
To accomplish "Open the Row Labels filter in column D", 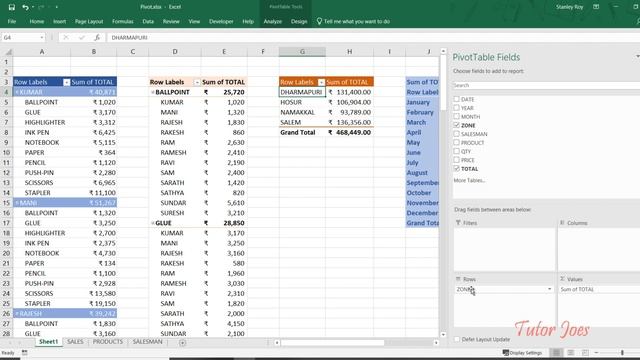I will point(197,82).
